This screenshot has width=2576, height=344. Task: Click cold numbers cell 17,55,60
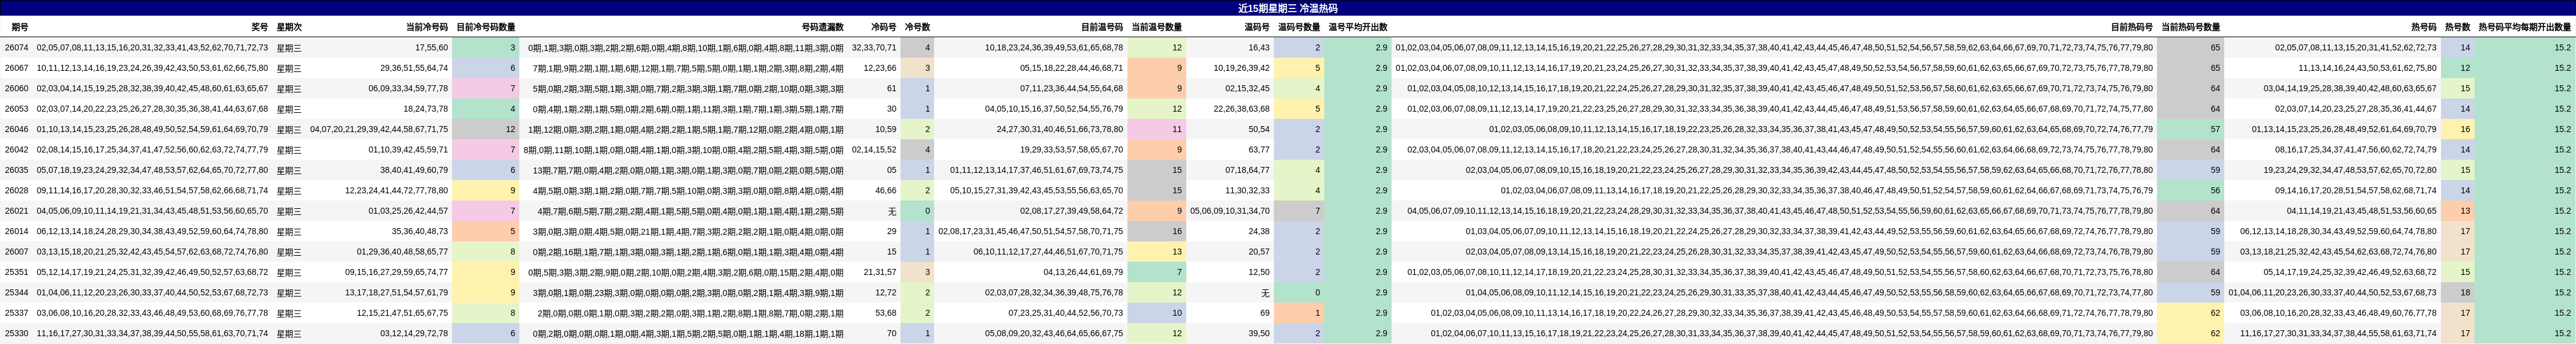432,48
